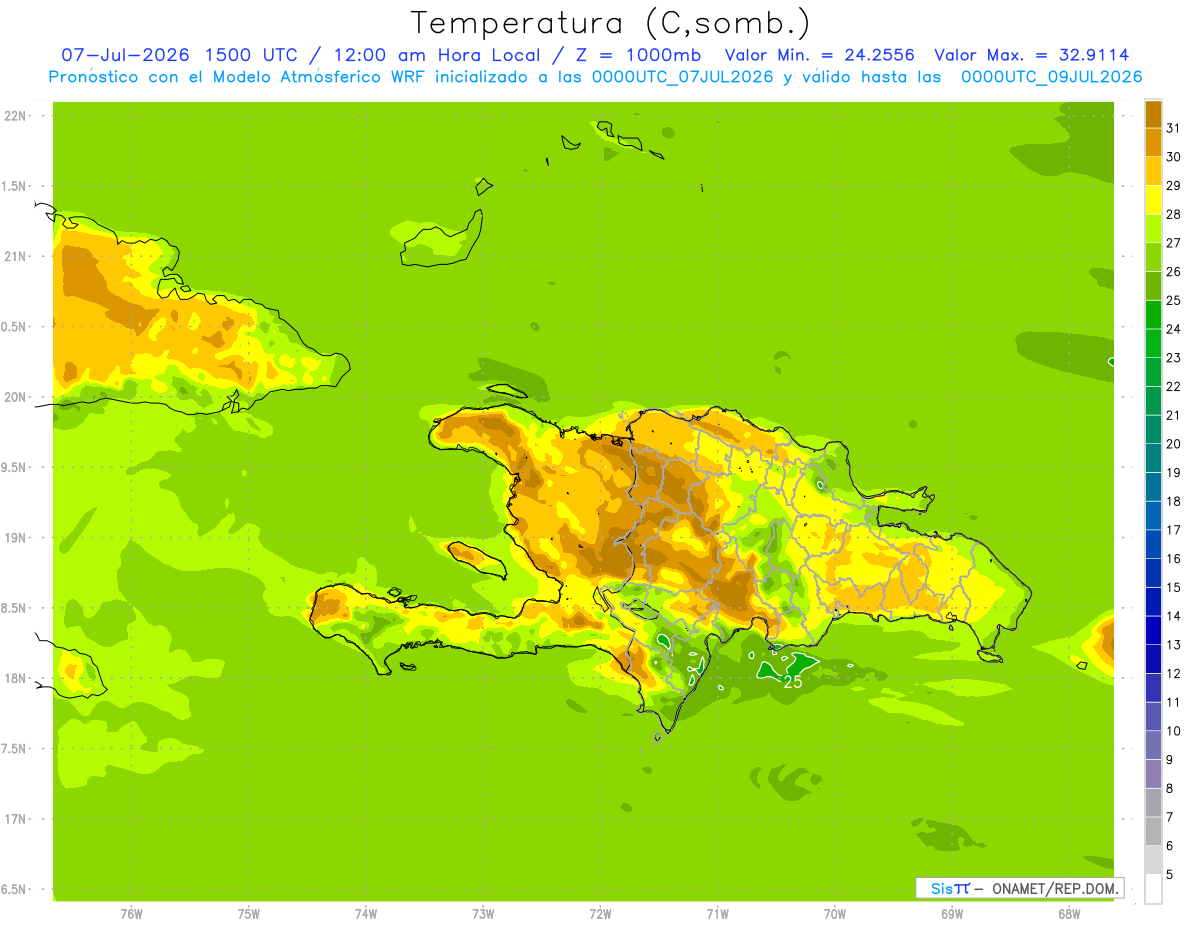Click the "21N" latitude axis label
Viewport: 1200px width, 927px height.
click(15, 256)
